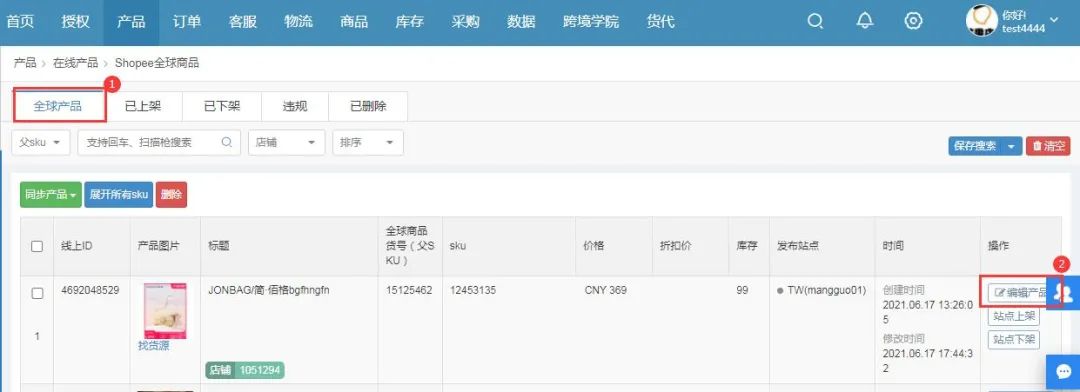Viewport: 1080px width, 392px height.
Task: Switch to the 已上架 tab
Action: (x=143, y=106)
